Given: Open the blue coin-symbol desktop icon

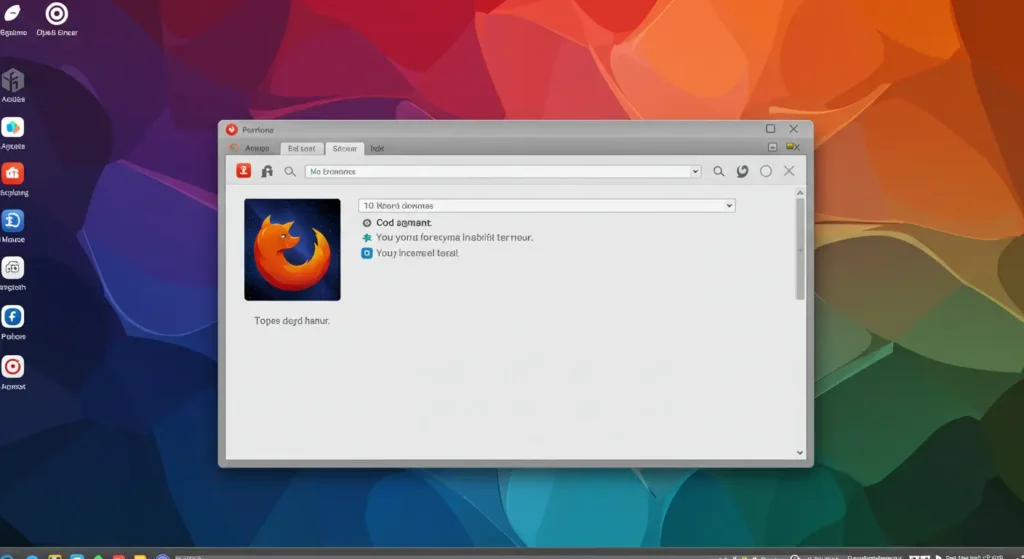Looking at the screenshot, I should [x=13, y=221].
